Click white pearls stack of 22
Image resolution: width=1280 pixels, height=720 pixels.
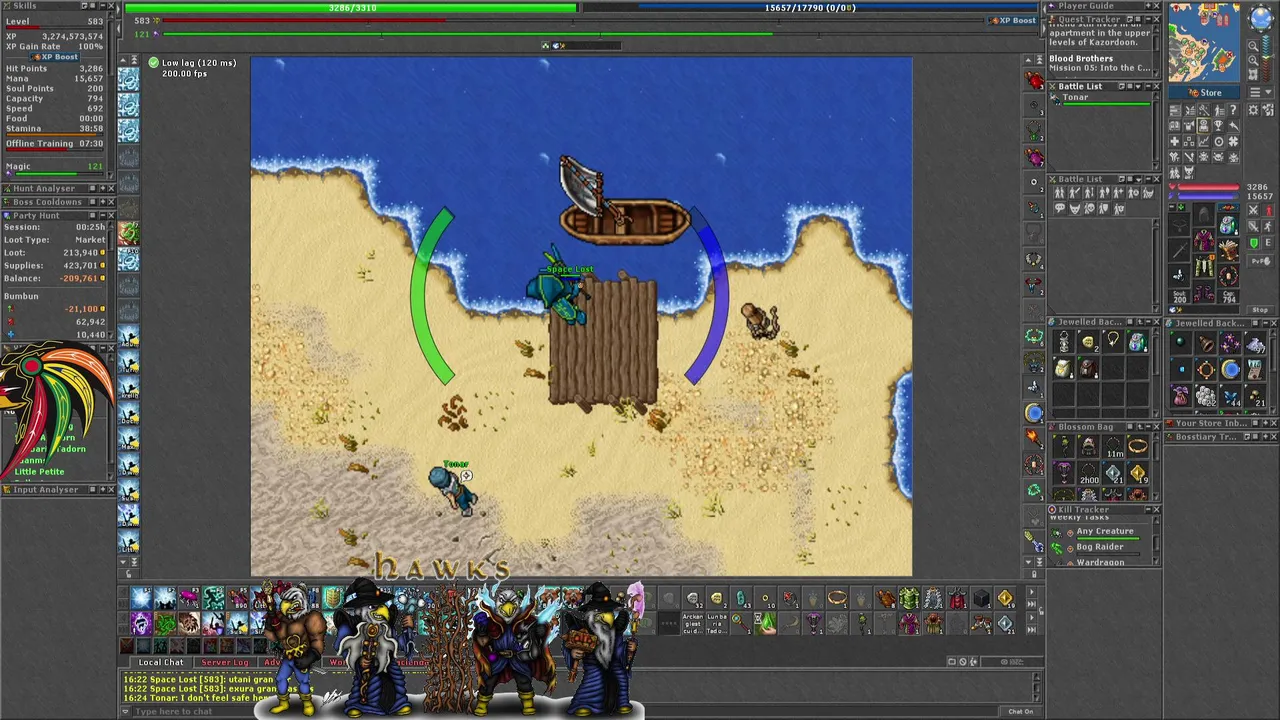click(x=1206, y=396)
